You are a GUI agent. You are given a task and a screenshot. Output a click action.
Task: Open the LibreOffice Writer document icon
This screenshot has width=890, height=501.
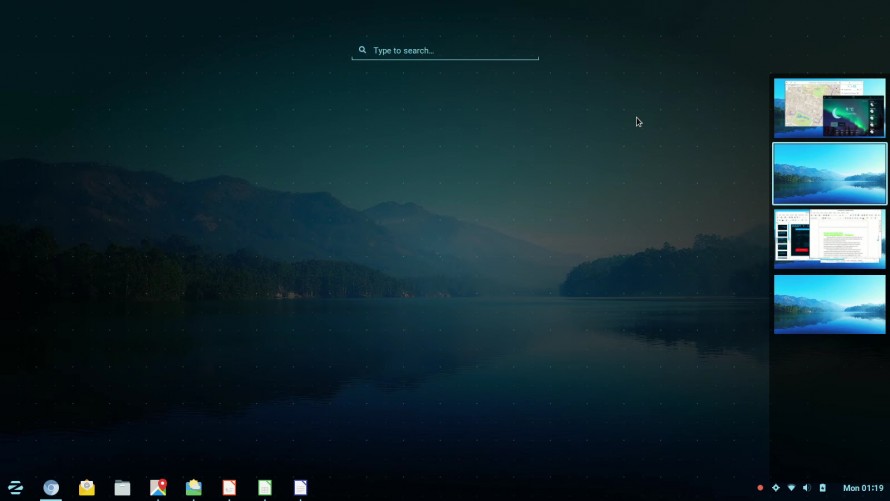tap(300, 488)
